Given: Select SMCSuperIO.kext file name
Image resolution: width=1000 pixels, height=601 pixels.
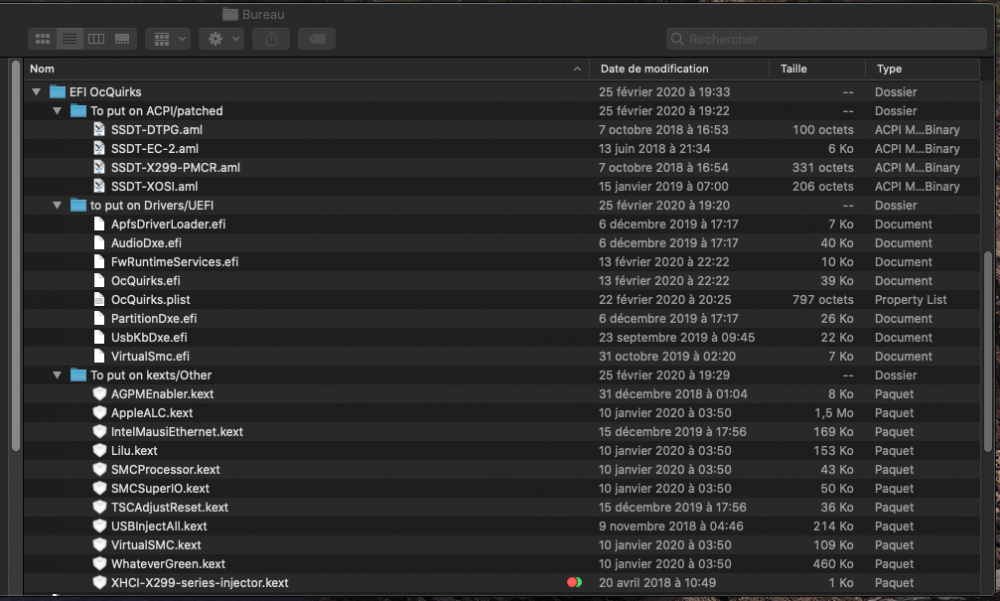Looking at the screenshot, I should click(160, 488).
